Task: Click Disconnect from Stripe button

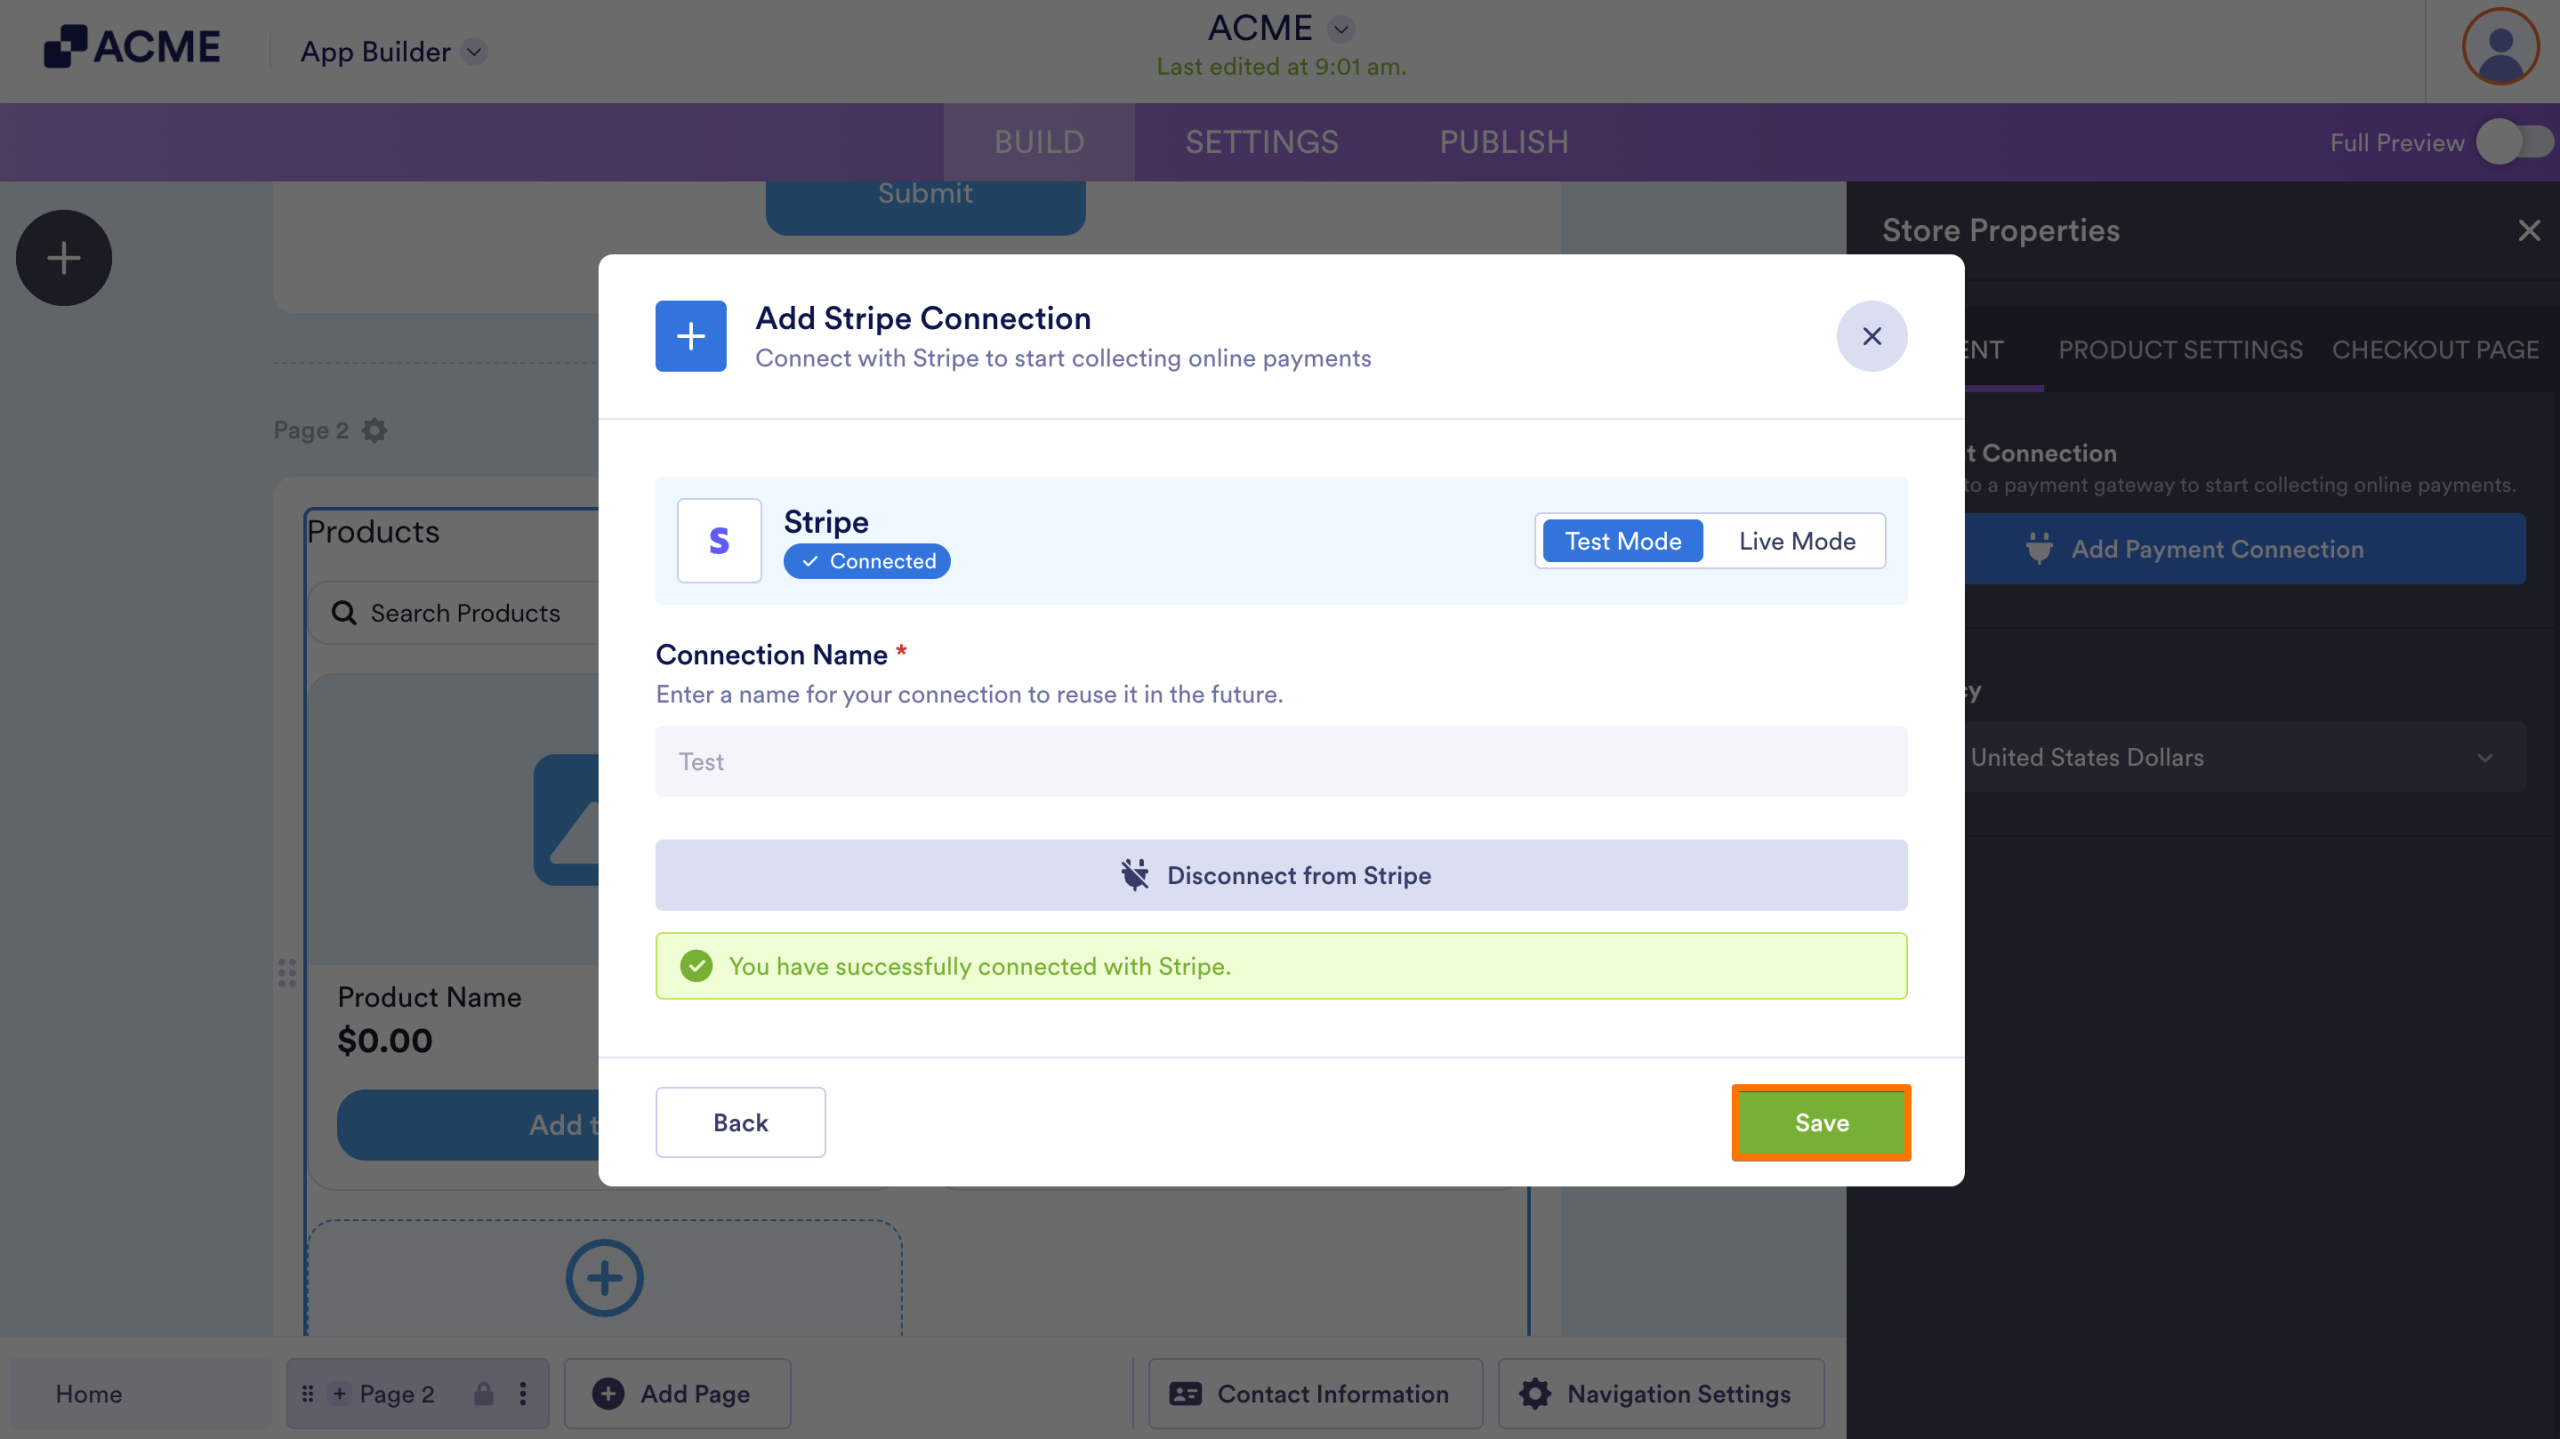Action: pyautogui.click(x=1281, y=875)
